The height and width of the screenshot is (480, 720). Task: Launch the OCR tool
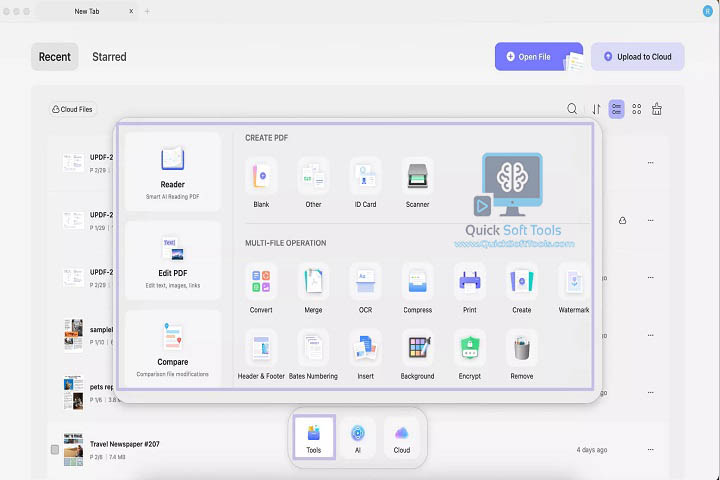pos(365,288)
